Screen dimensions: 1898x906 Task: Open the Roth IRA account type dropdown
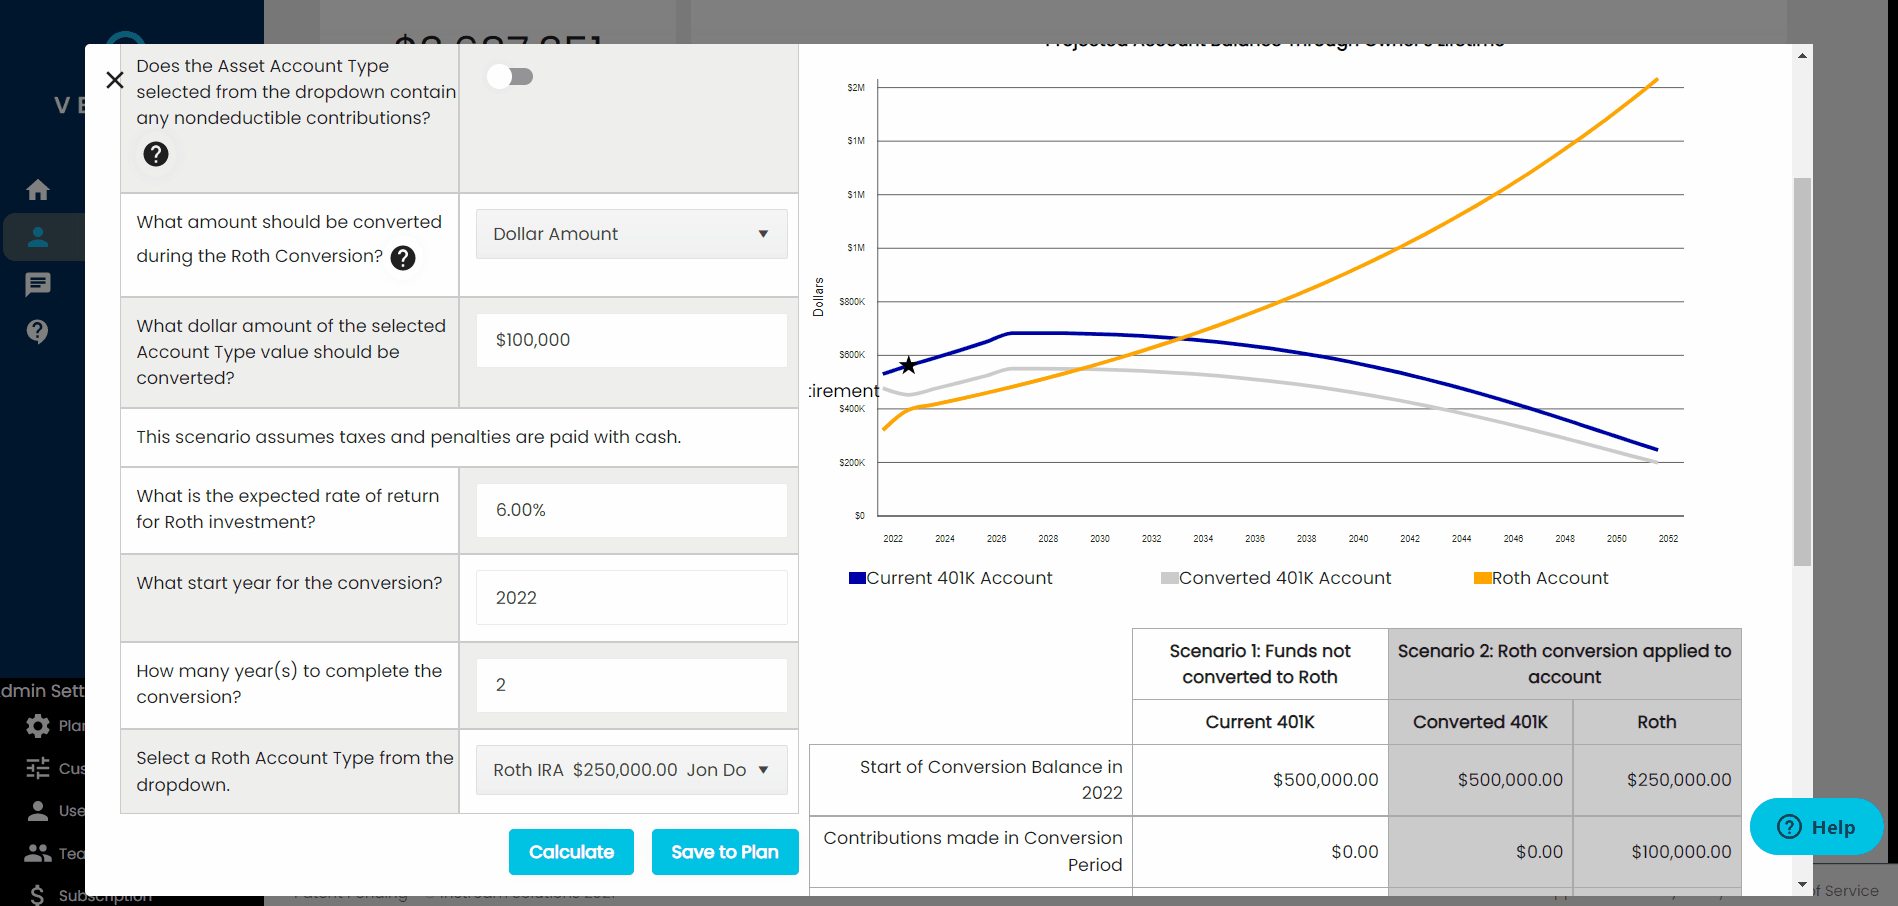[631, 770]
